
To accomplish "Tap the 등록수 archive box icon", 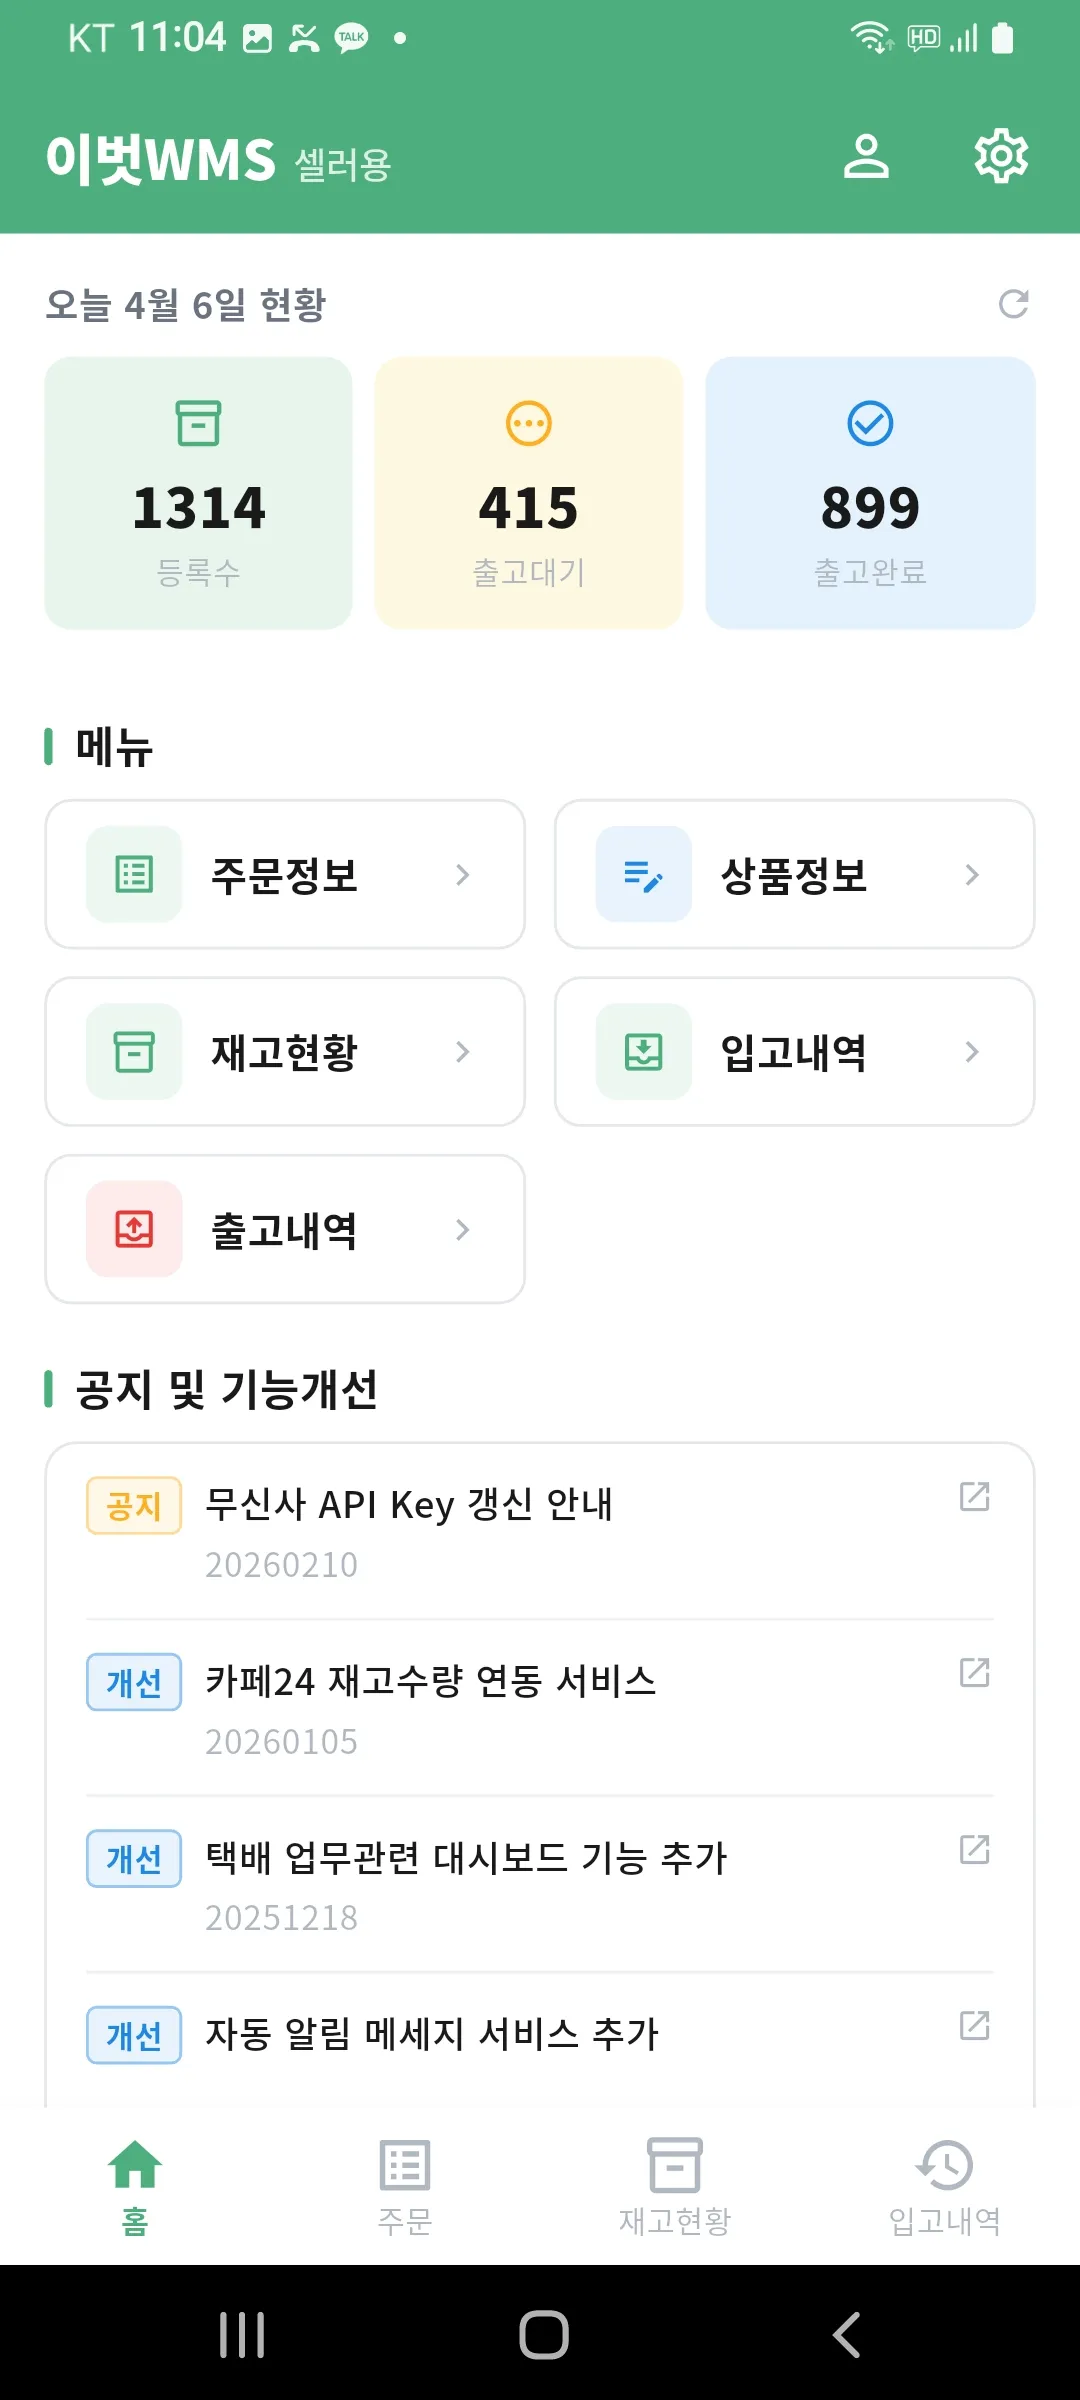I will point(198,423).
